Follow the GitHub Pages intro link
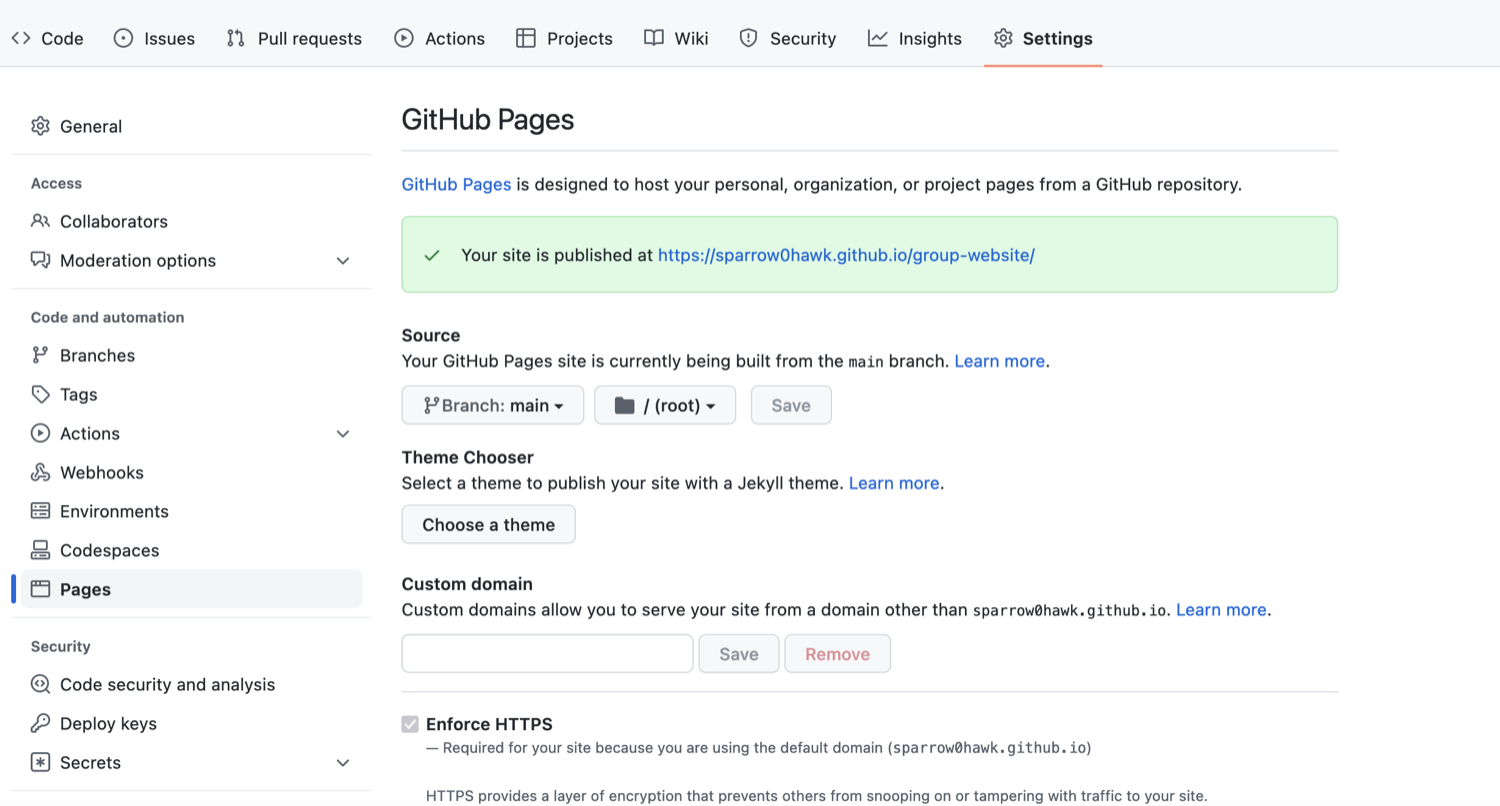 (x=457, y=184)
